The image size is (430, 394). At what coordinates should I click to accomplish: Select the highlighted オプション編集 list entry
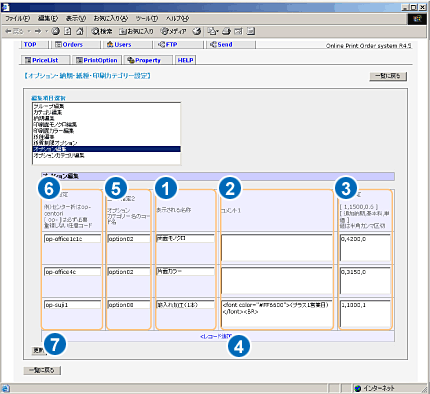coord(106,149)
